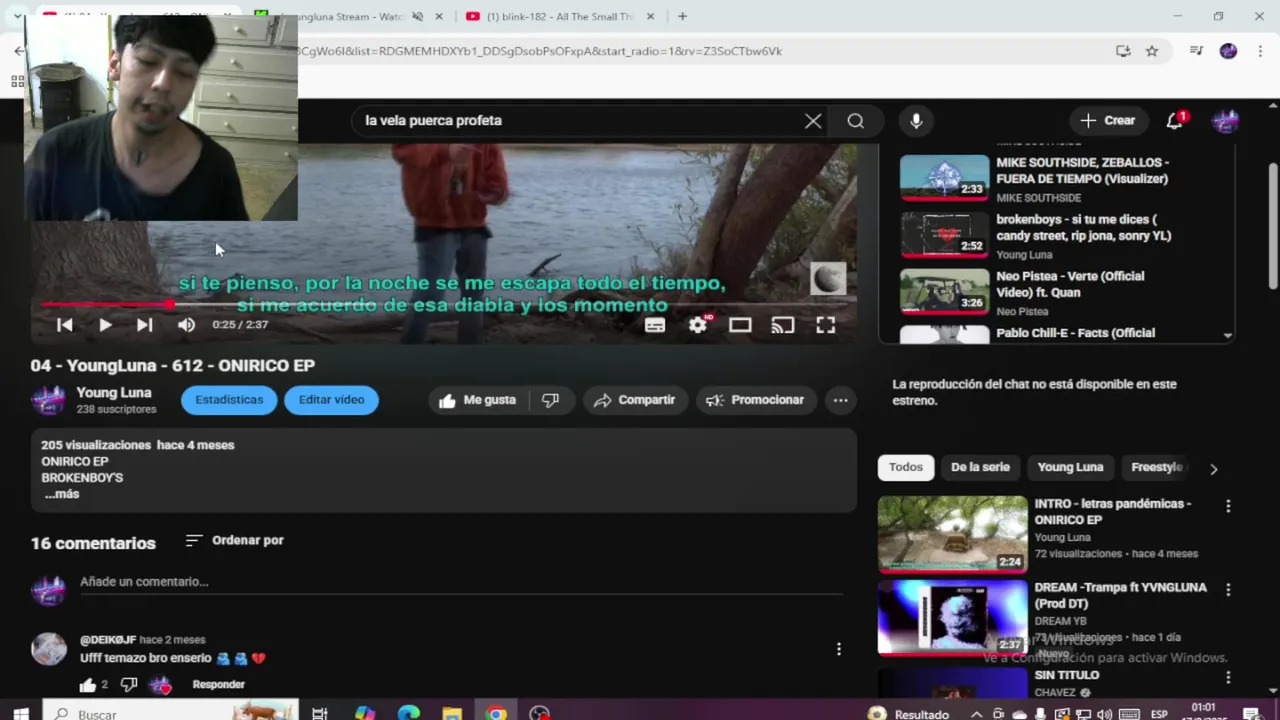Select the Todos filter chip
The width and height of the screenshot is (1280, 720).
click(x=906, y=467)
